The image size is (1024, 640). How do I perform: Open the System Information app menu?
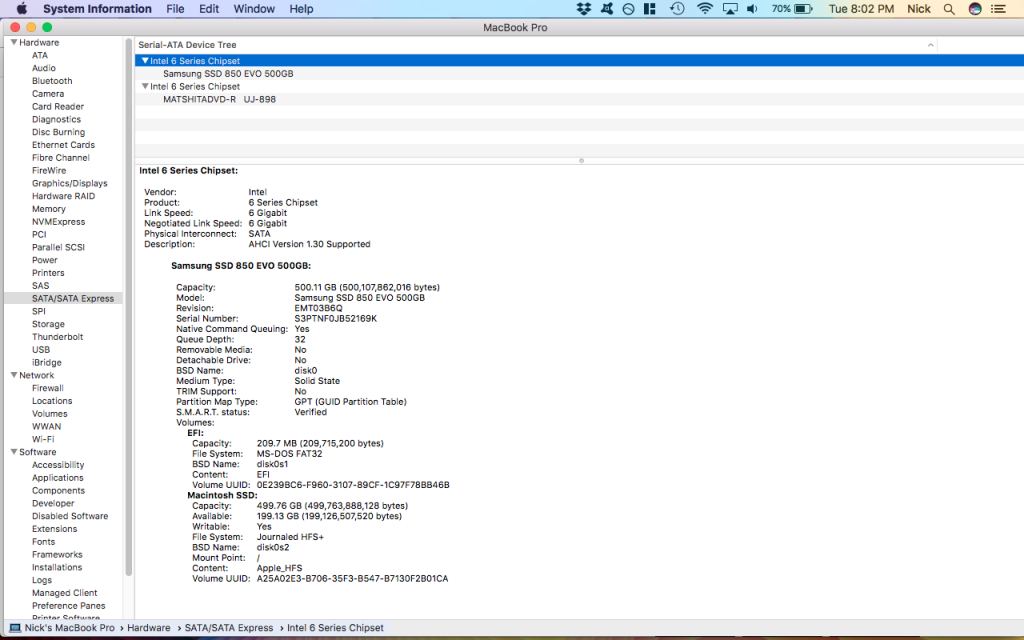pos(97,8)
